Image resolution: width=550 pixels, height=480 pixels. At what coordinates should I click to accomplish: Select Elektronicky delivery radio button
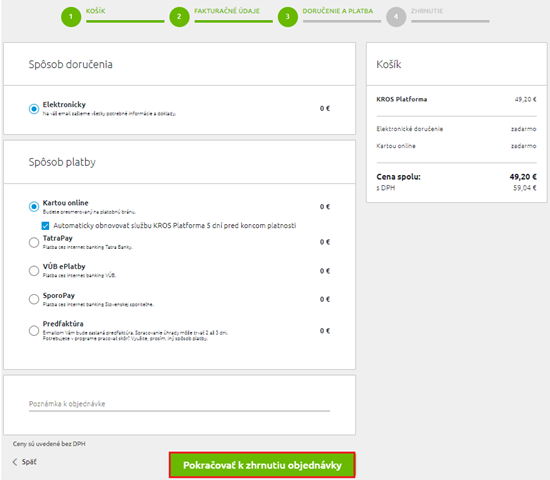[34, 109]
